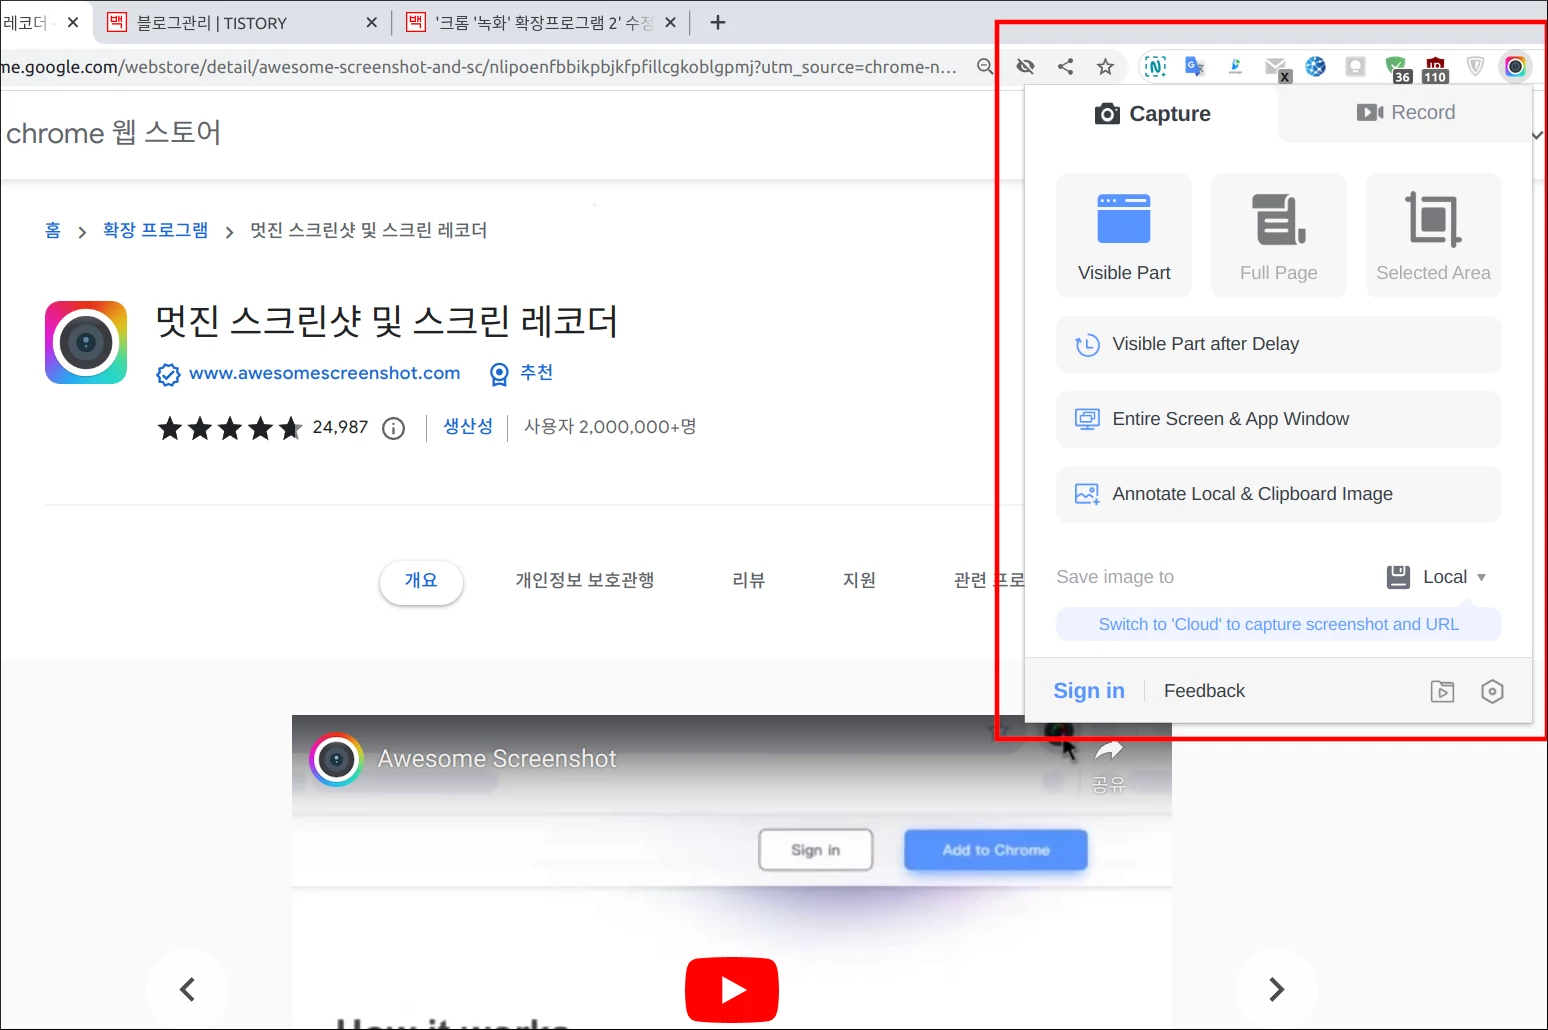
Task: Click the extension's camera lens logo
Action: pos(86,343)
